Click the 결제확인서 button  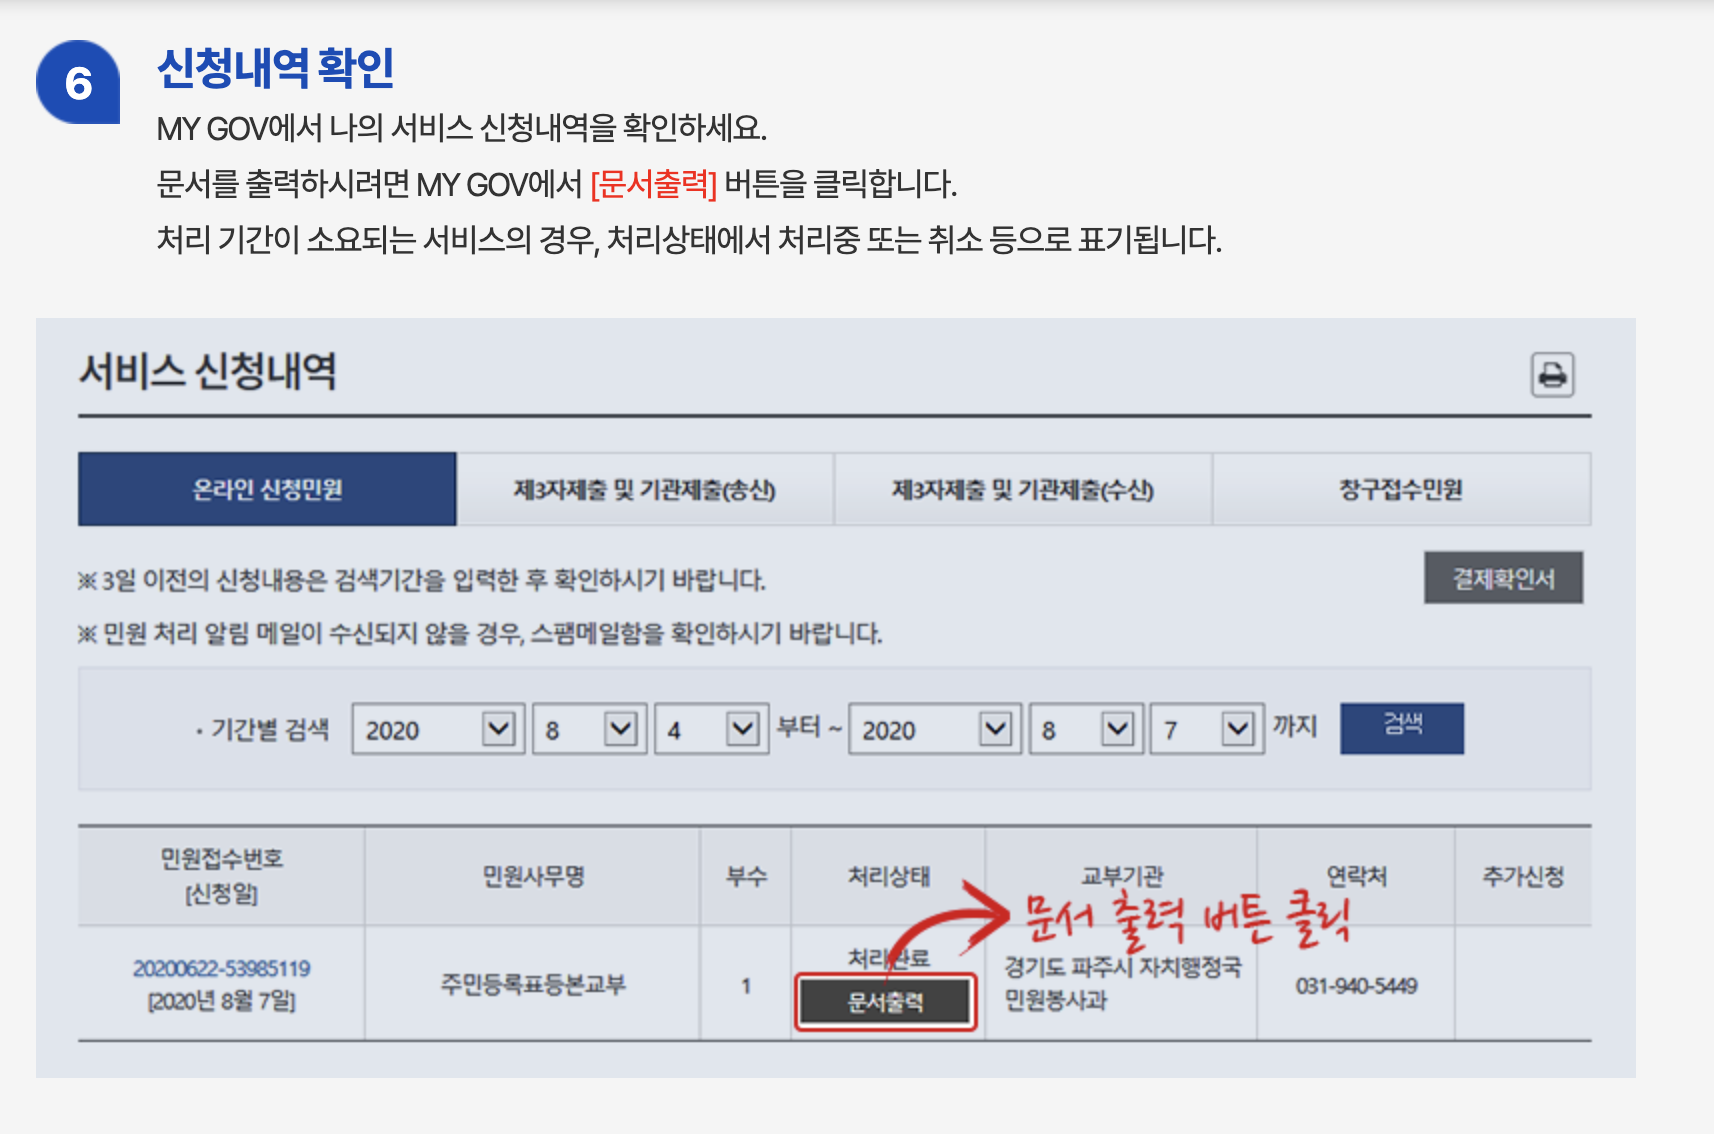[1502, 577]
